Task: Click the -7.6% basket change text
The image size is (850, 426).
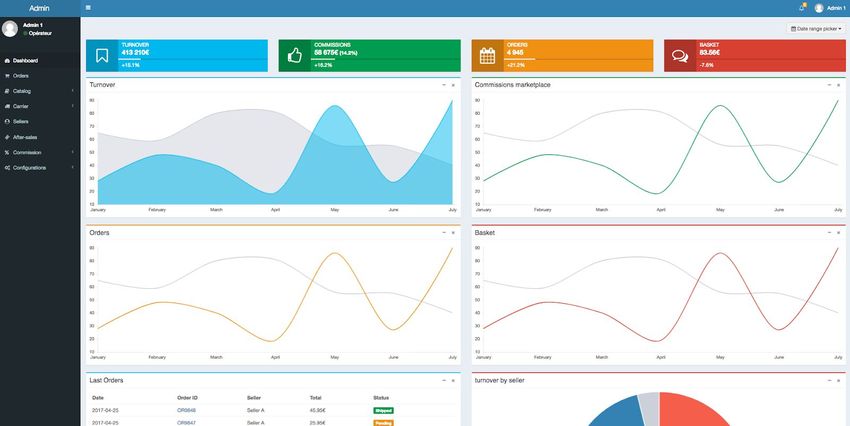Action: click(x=706, y=65)
